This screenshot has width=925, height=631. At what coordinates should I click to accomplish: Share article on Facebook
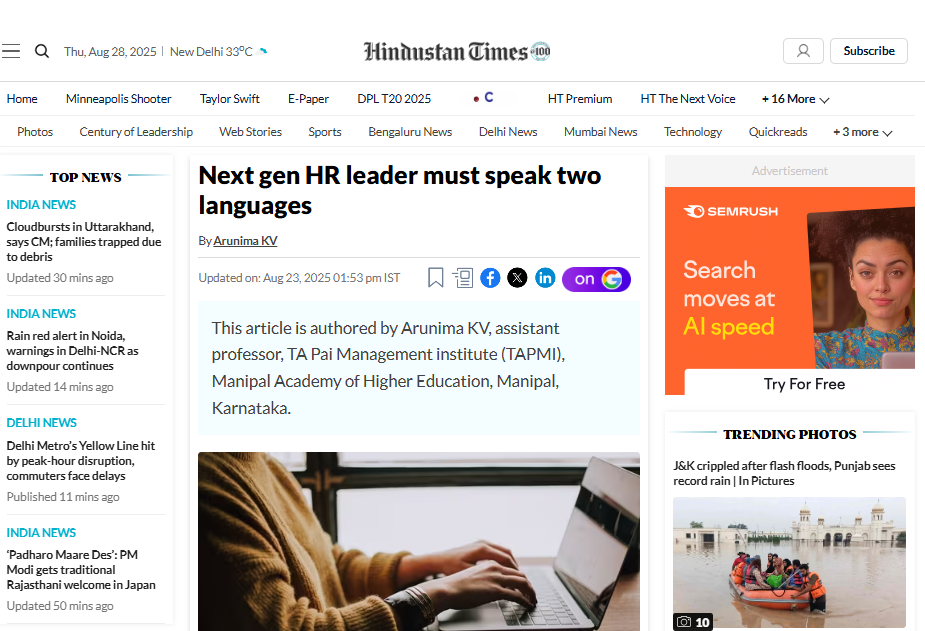pyautogui.click(x=490, y=278)
